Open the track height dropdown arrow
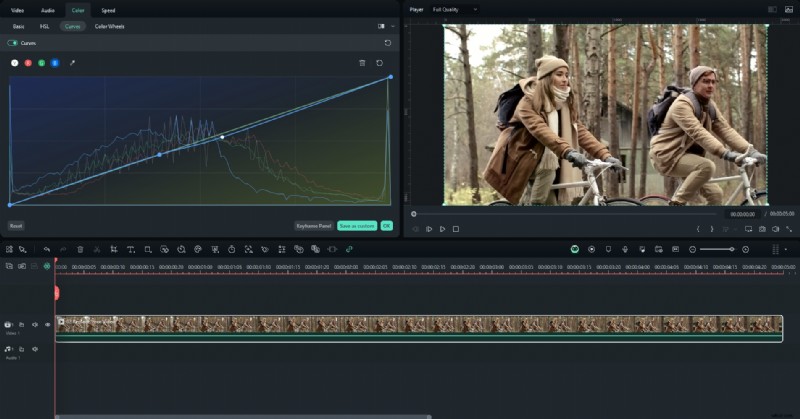 786,249
